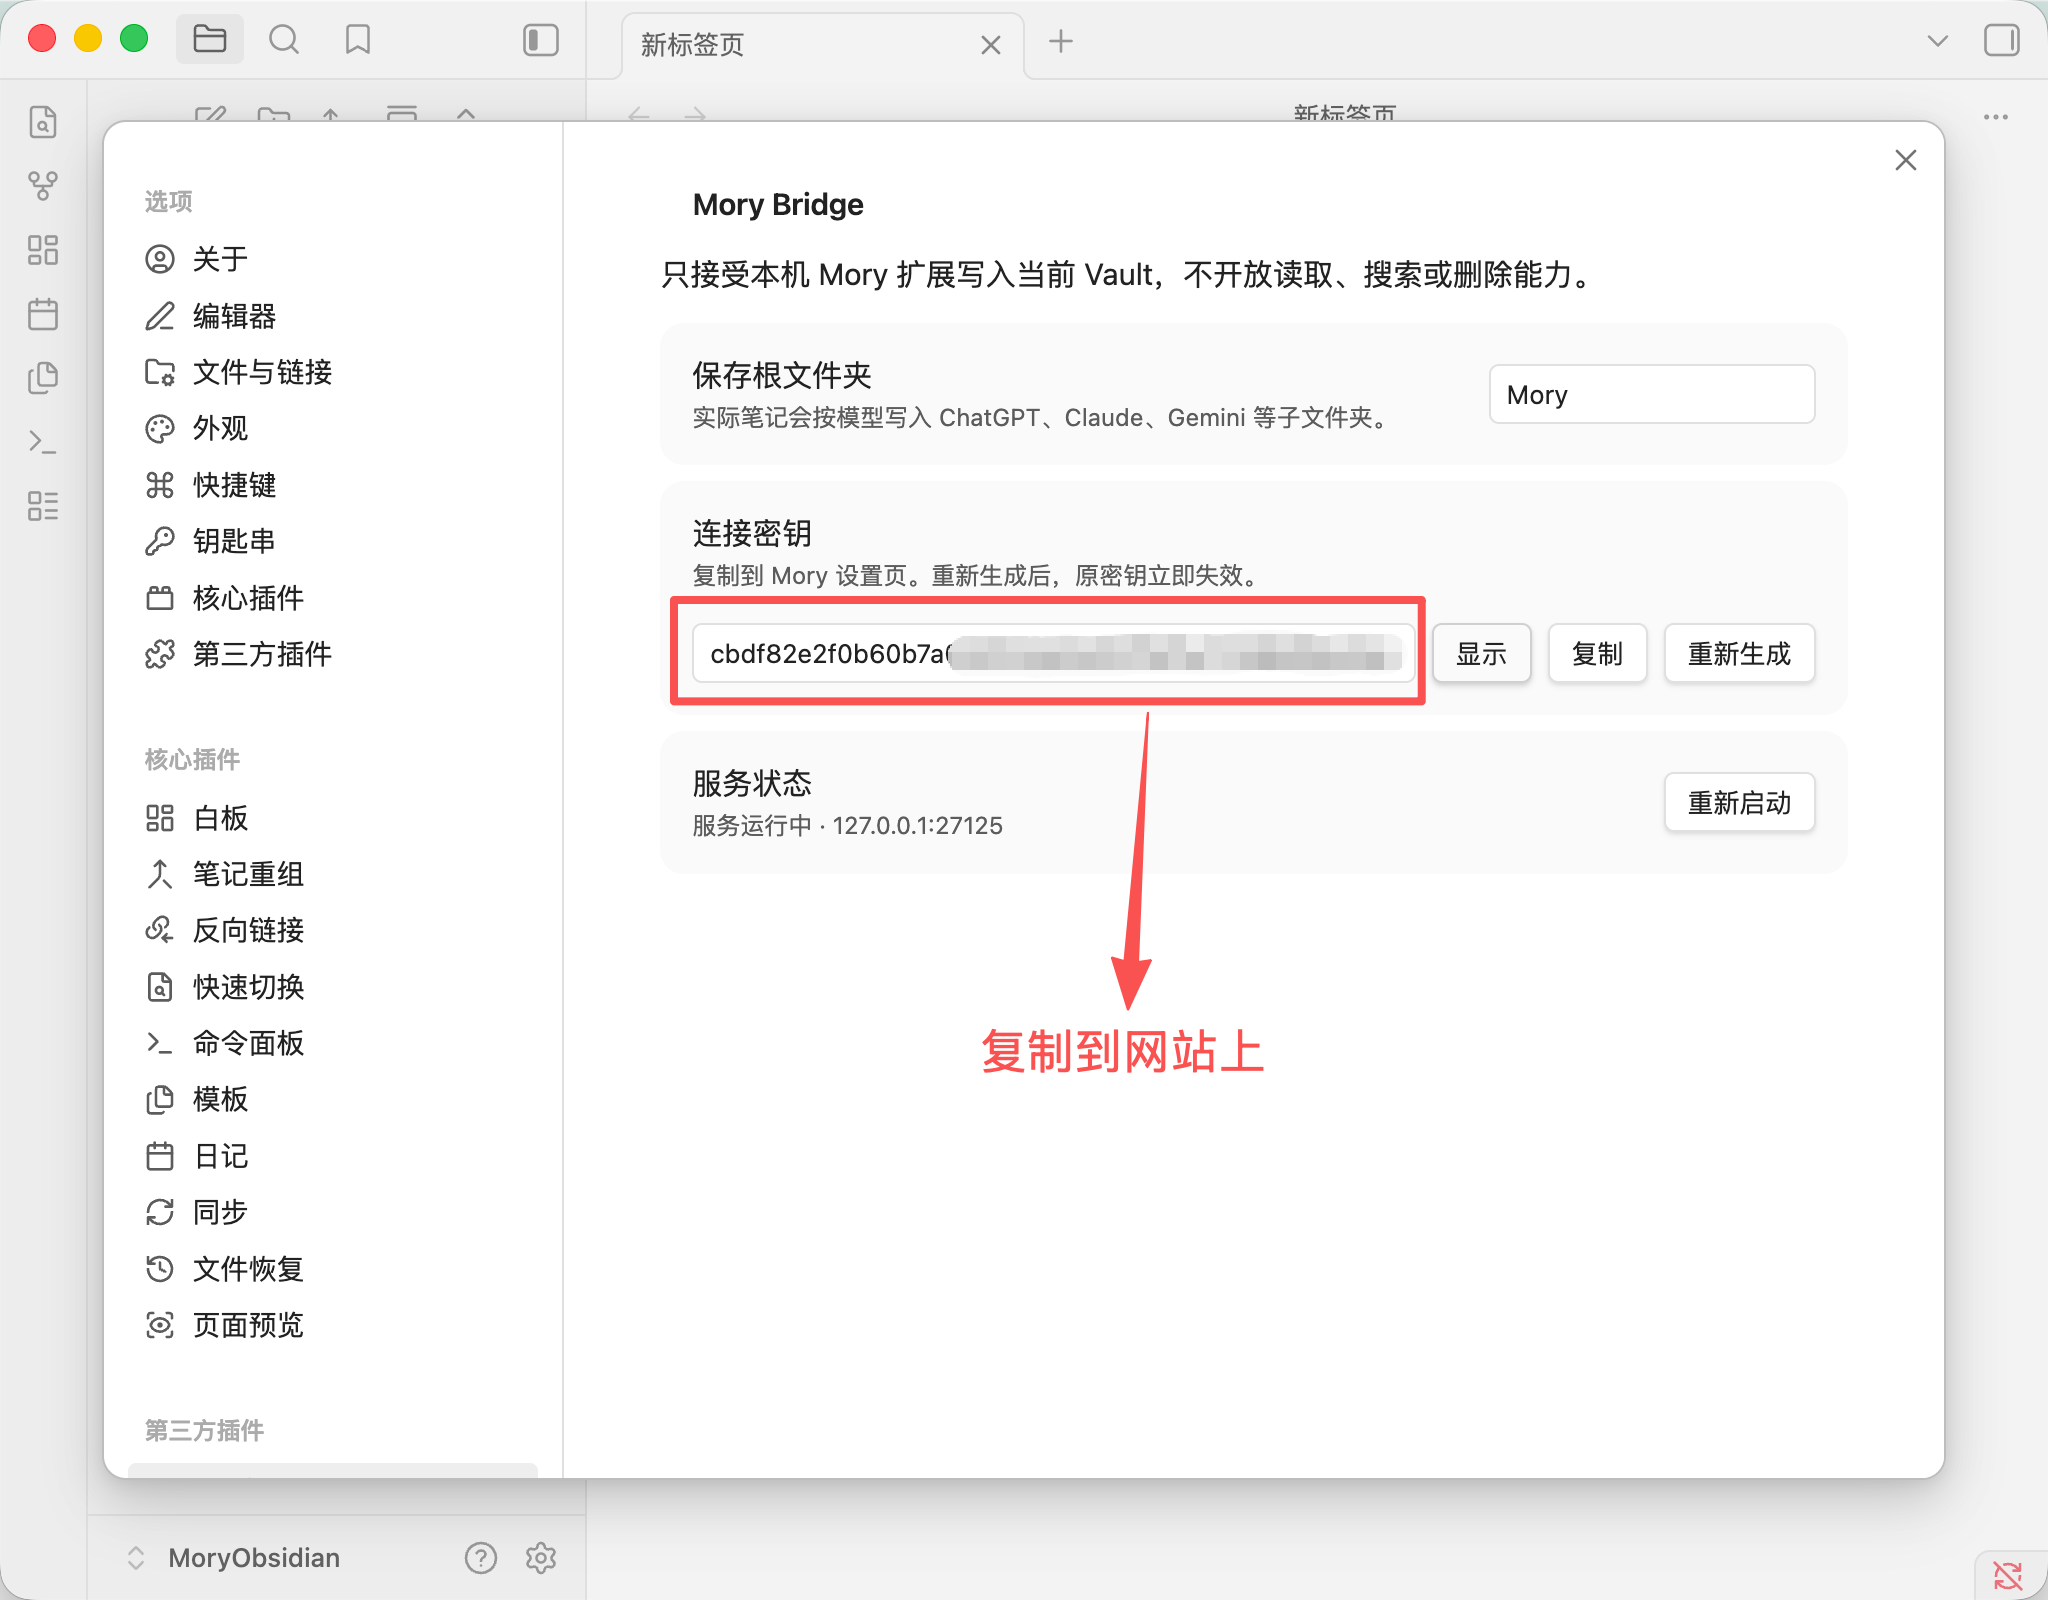This screenshot has width=2048, height=1600.
Task: Open the bookmarks panel icon
Action: click(x=358, y=40)
